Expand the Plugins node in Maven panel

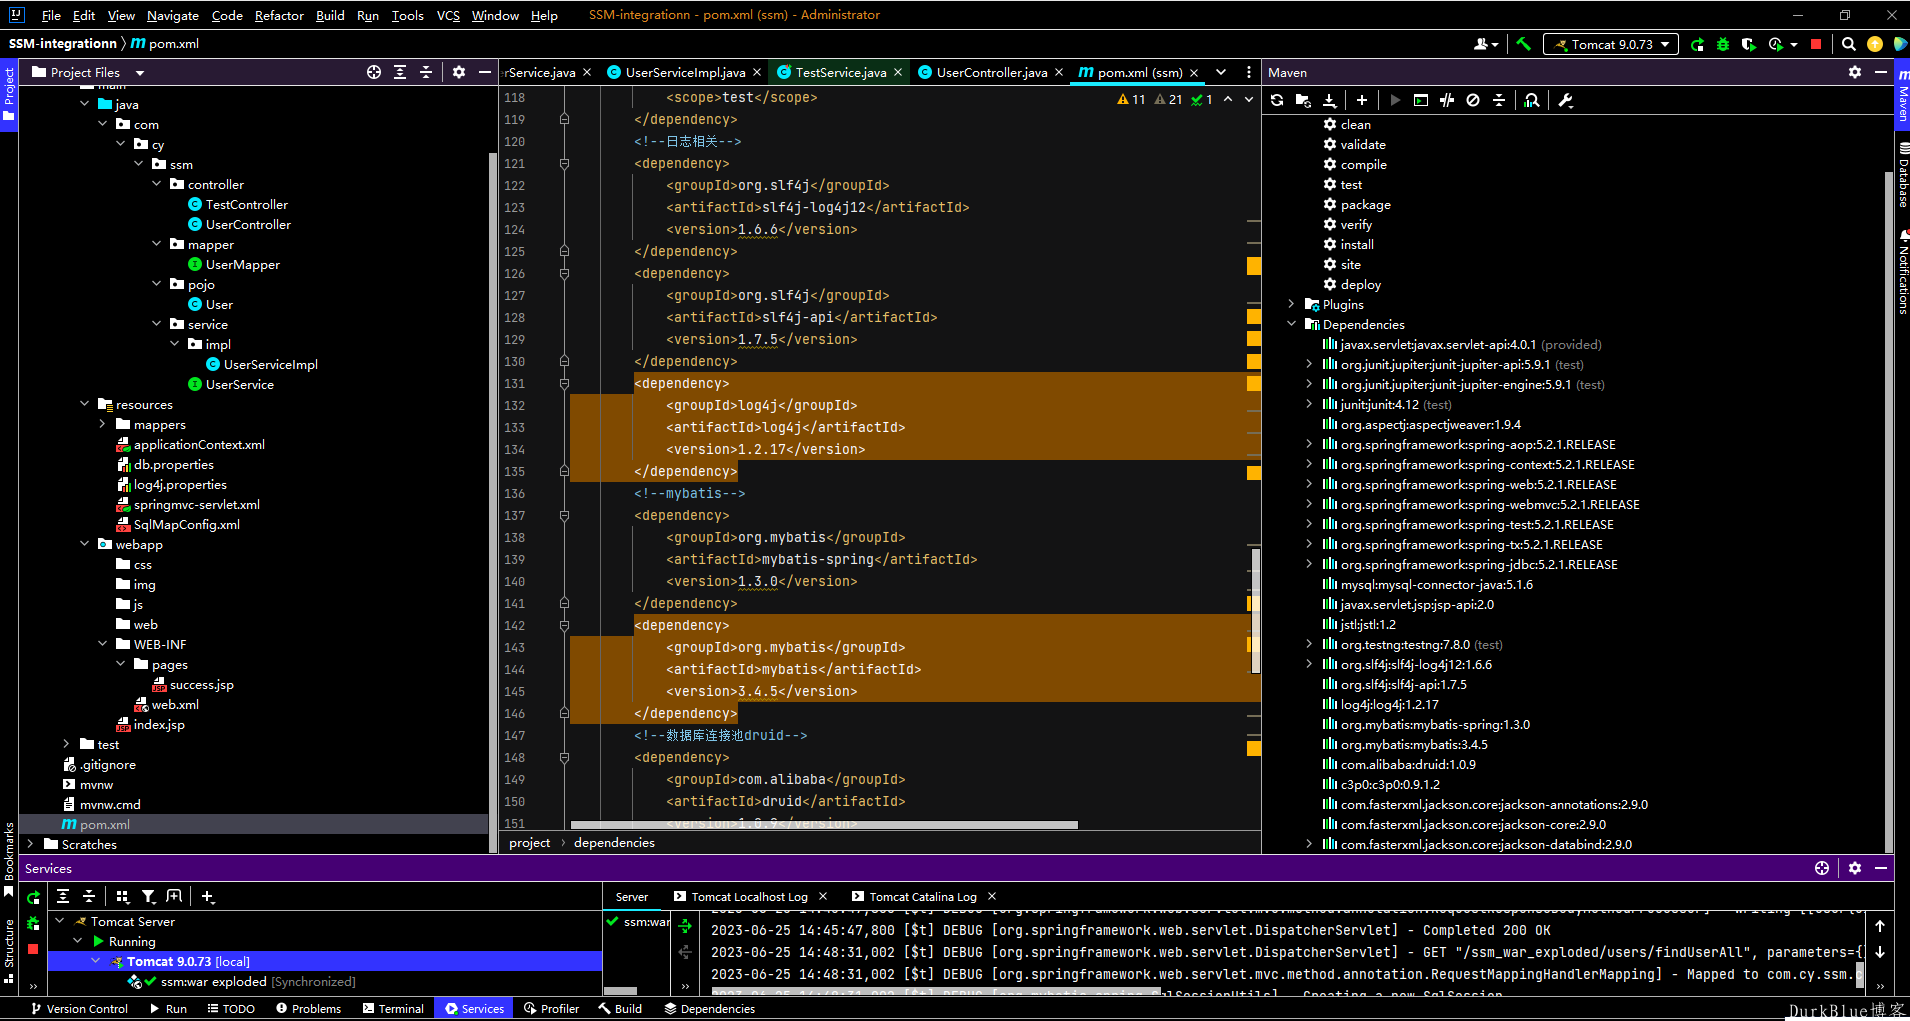coord(1291,305)
